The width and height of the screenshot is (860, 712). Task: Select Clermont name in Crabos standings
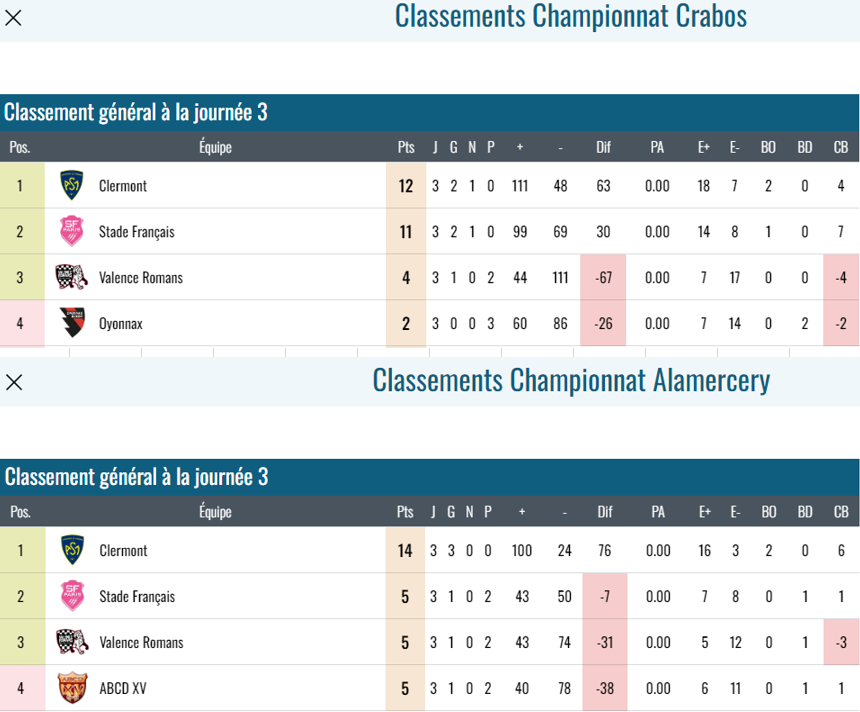click(123, 185)
